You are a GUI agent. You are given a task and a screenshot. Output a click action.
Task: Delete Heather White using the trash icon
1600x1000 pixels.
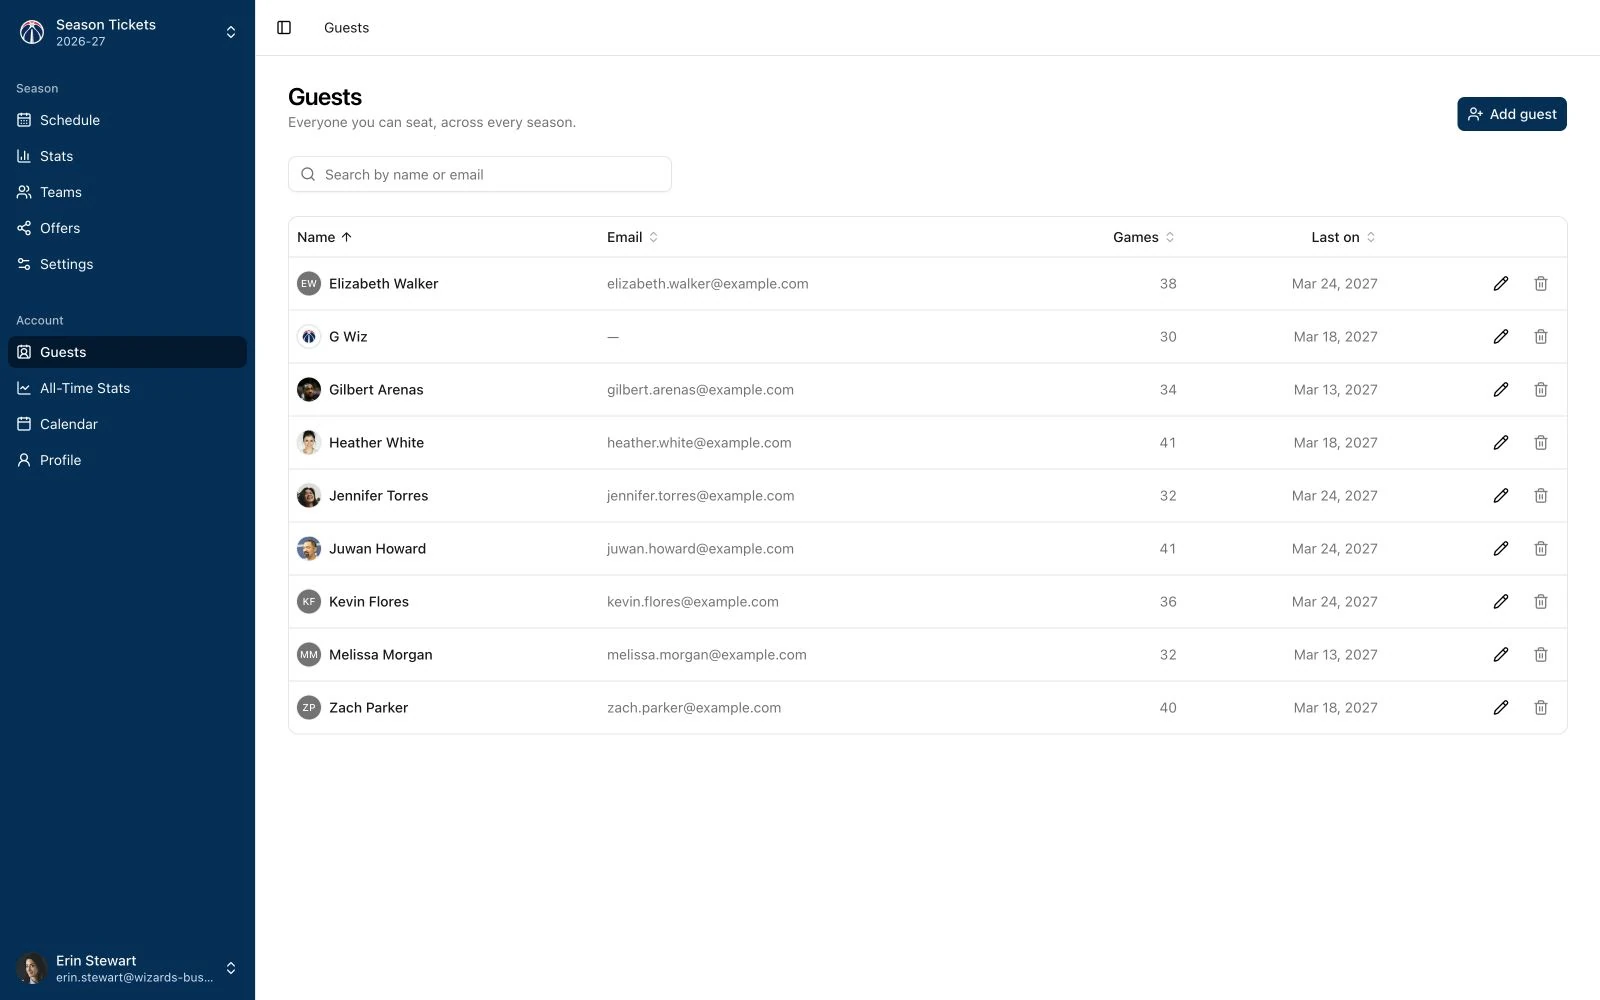pyautogui.click(x=1541, y=443)
